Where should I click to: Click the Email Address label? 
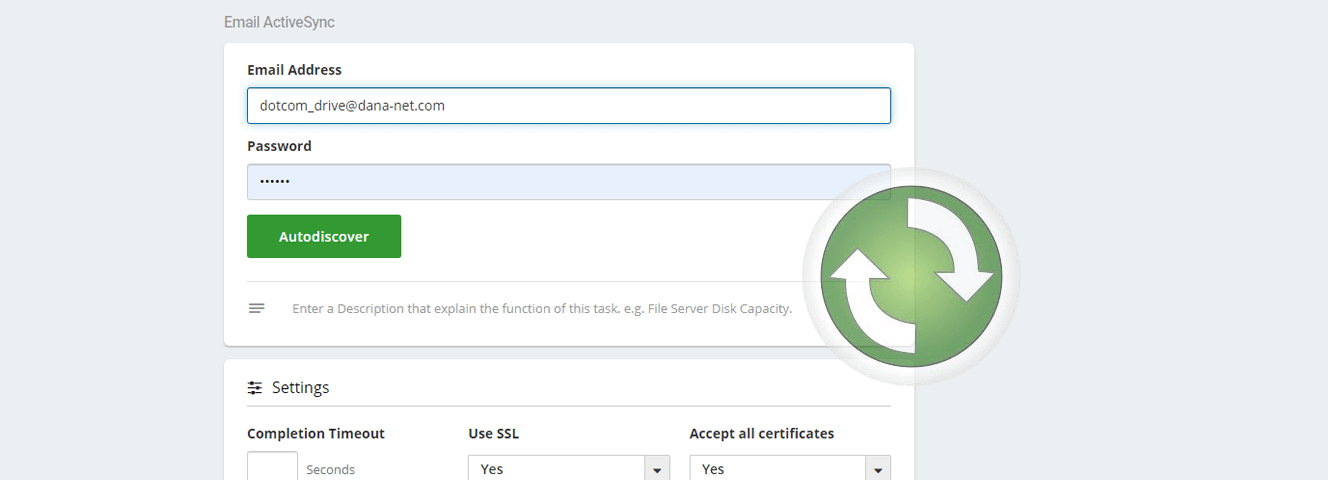tap(294, 70)
